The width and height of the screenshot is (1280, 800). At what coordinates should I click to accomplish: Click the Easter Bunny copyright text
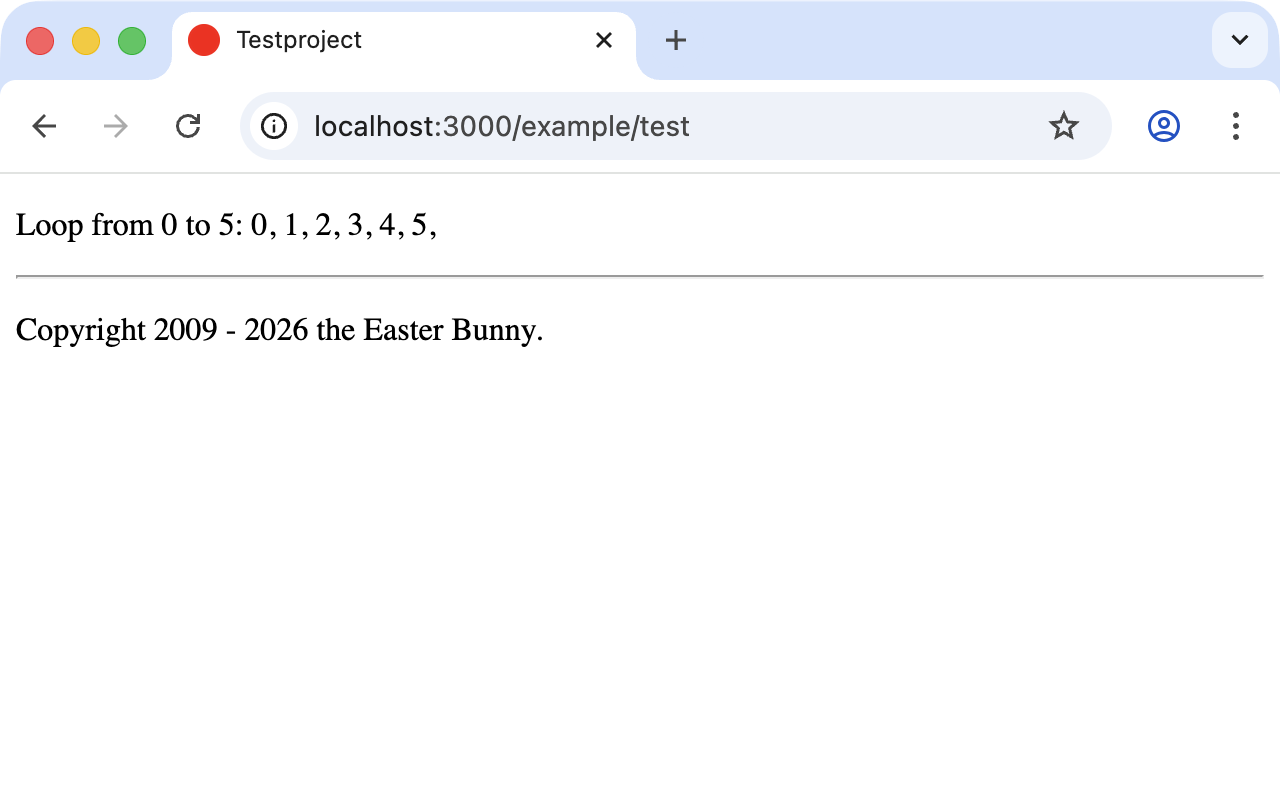[279, 329]
